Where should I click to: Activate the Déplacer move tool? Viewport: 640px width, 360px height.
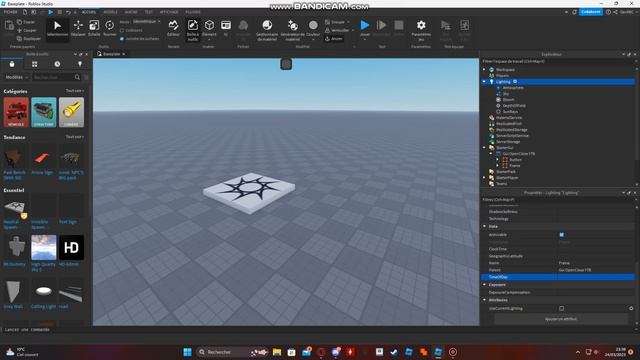pyautogui.click(x=78, y=28)
